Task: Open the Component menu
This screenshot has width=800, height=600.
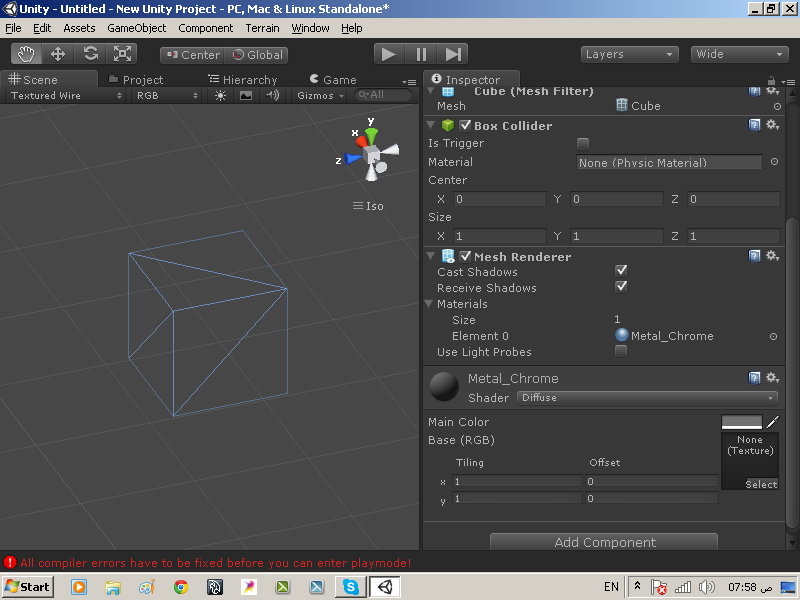Action: [x=205, y=28]
